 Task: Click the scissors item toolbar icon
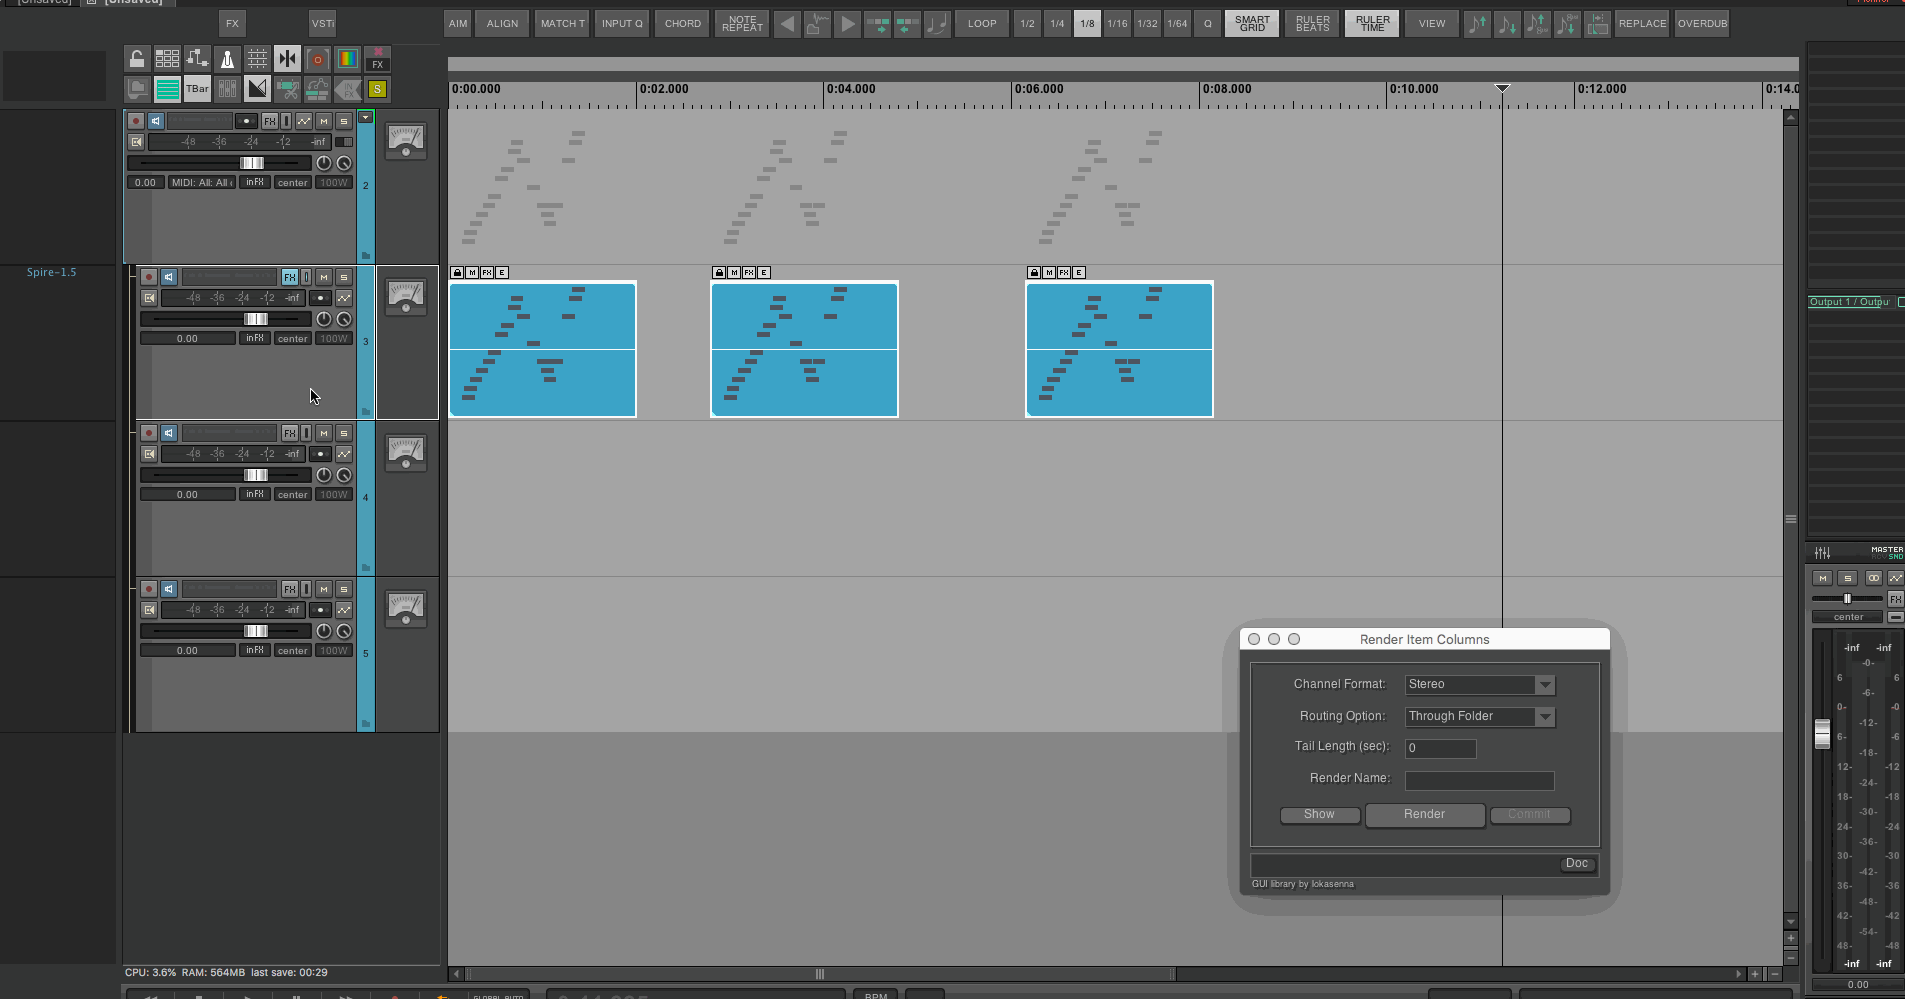click(287, 89)
